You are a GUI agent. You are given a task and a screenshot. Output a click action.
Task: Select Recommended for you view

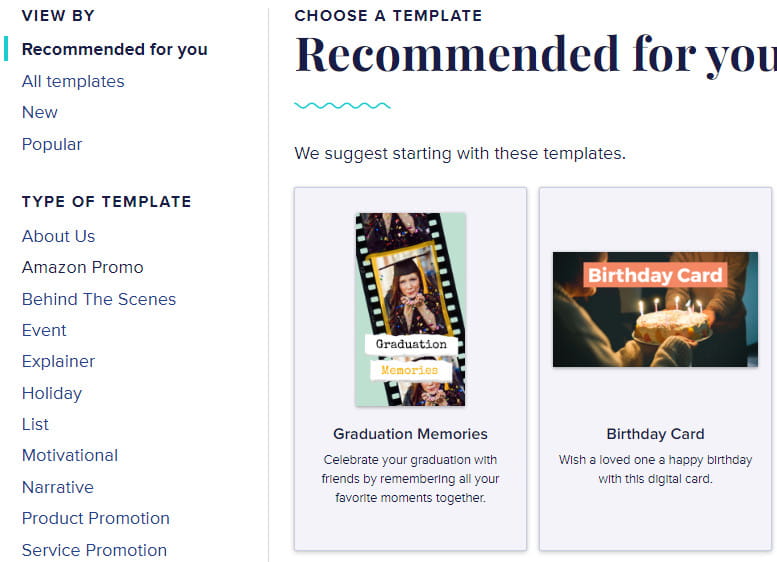click(114, 49)
